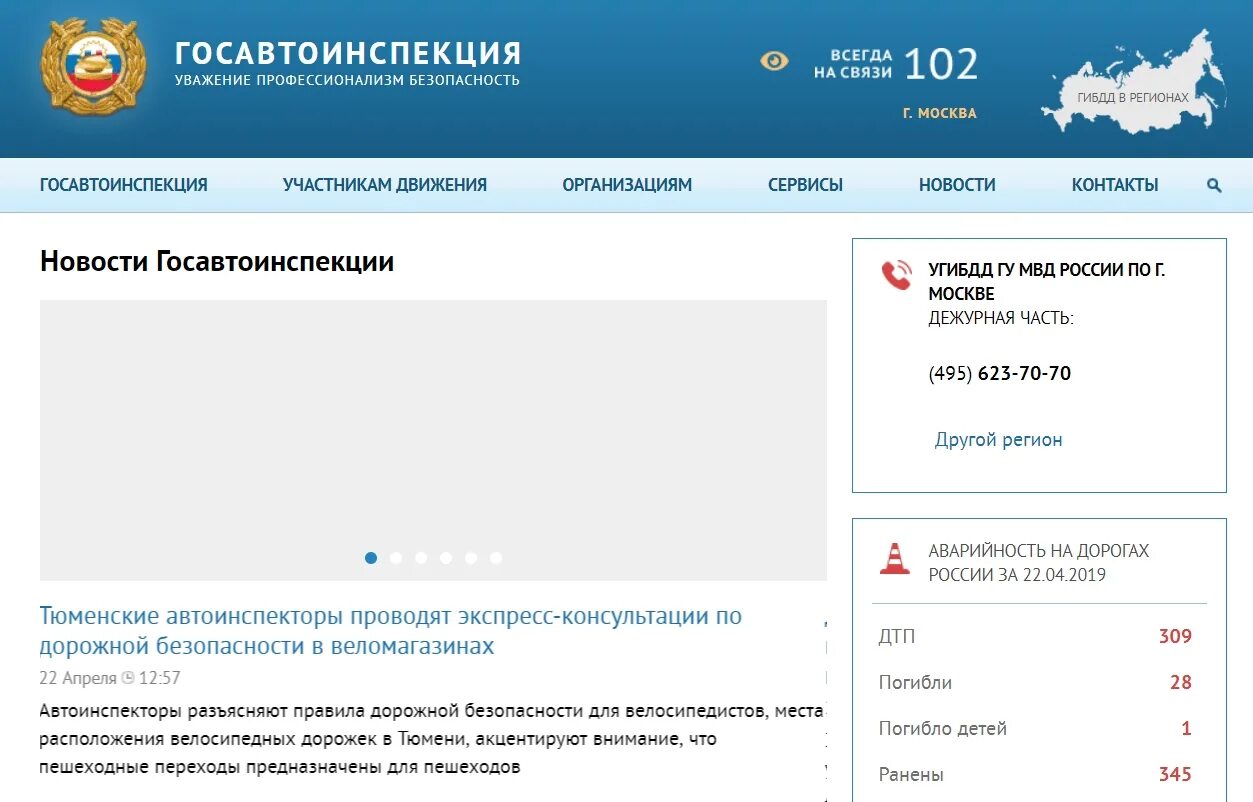This screenshot has width=1253, height=802.
Task: Click the clock icon next to 12:57
Action: [128, 678]
